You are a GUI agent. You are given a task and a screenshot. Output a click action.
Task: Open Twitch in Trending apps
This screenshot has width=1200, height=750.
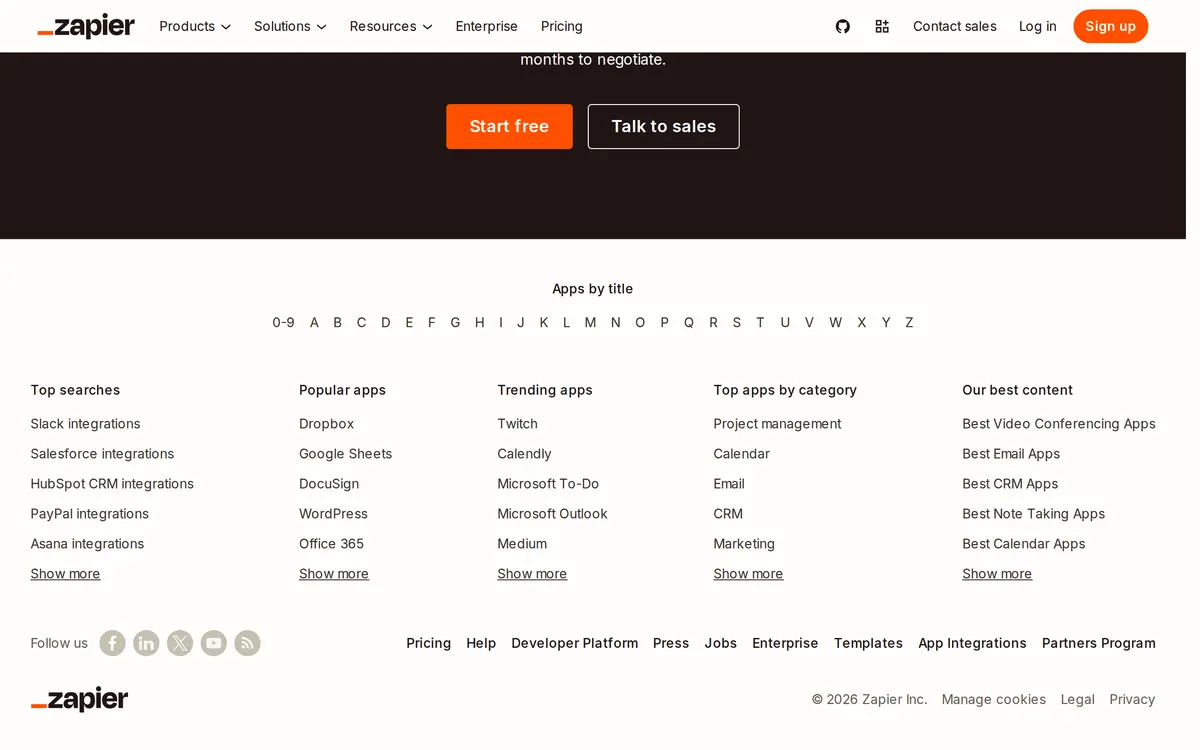[518, 424]
